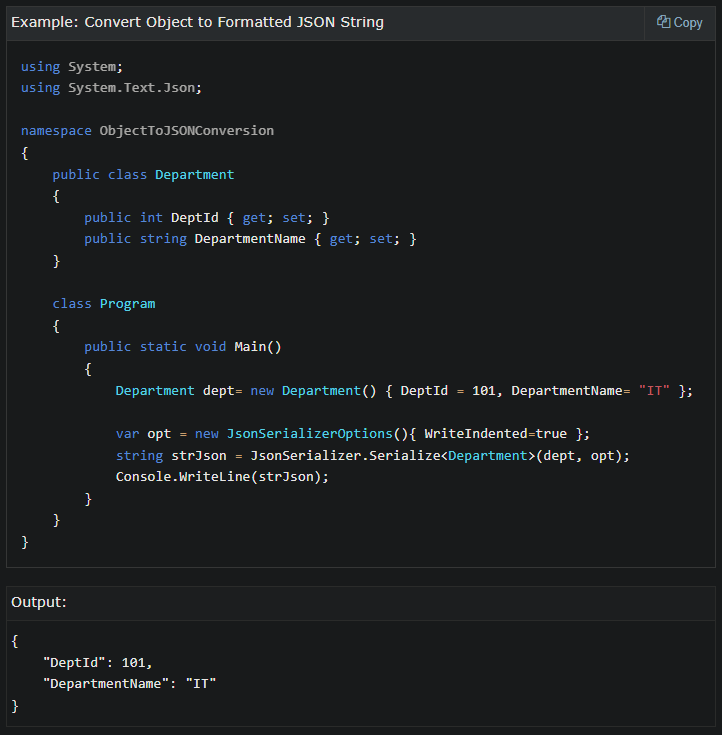This screenshot has width=722, height=735.
Task: Click the '"DepartmentName": "IT"' output line
Action: [129, 683]
